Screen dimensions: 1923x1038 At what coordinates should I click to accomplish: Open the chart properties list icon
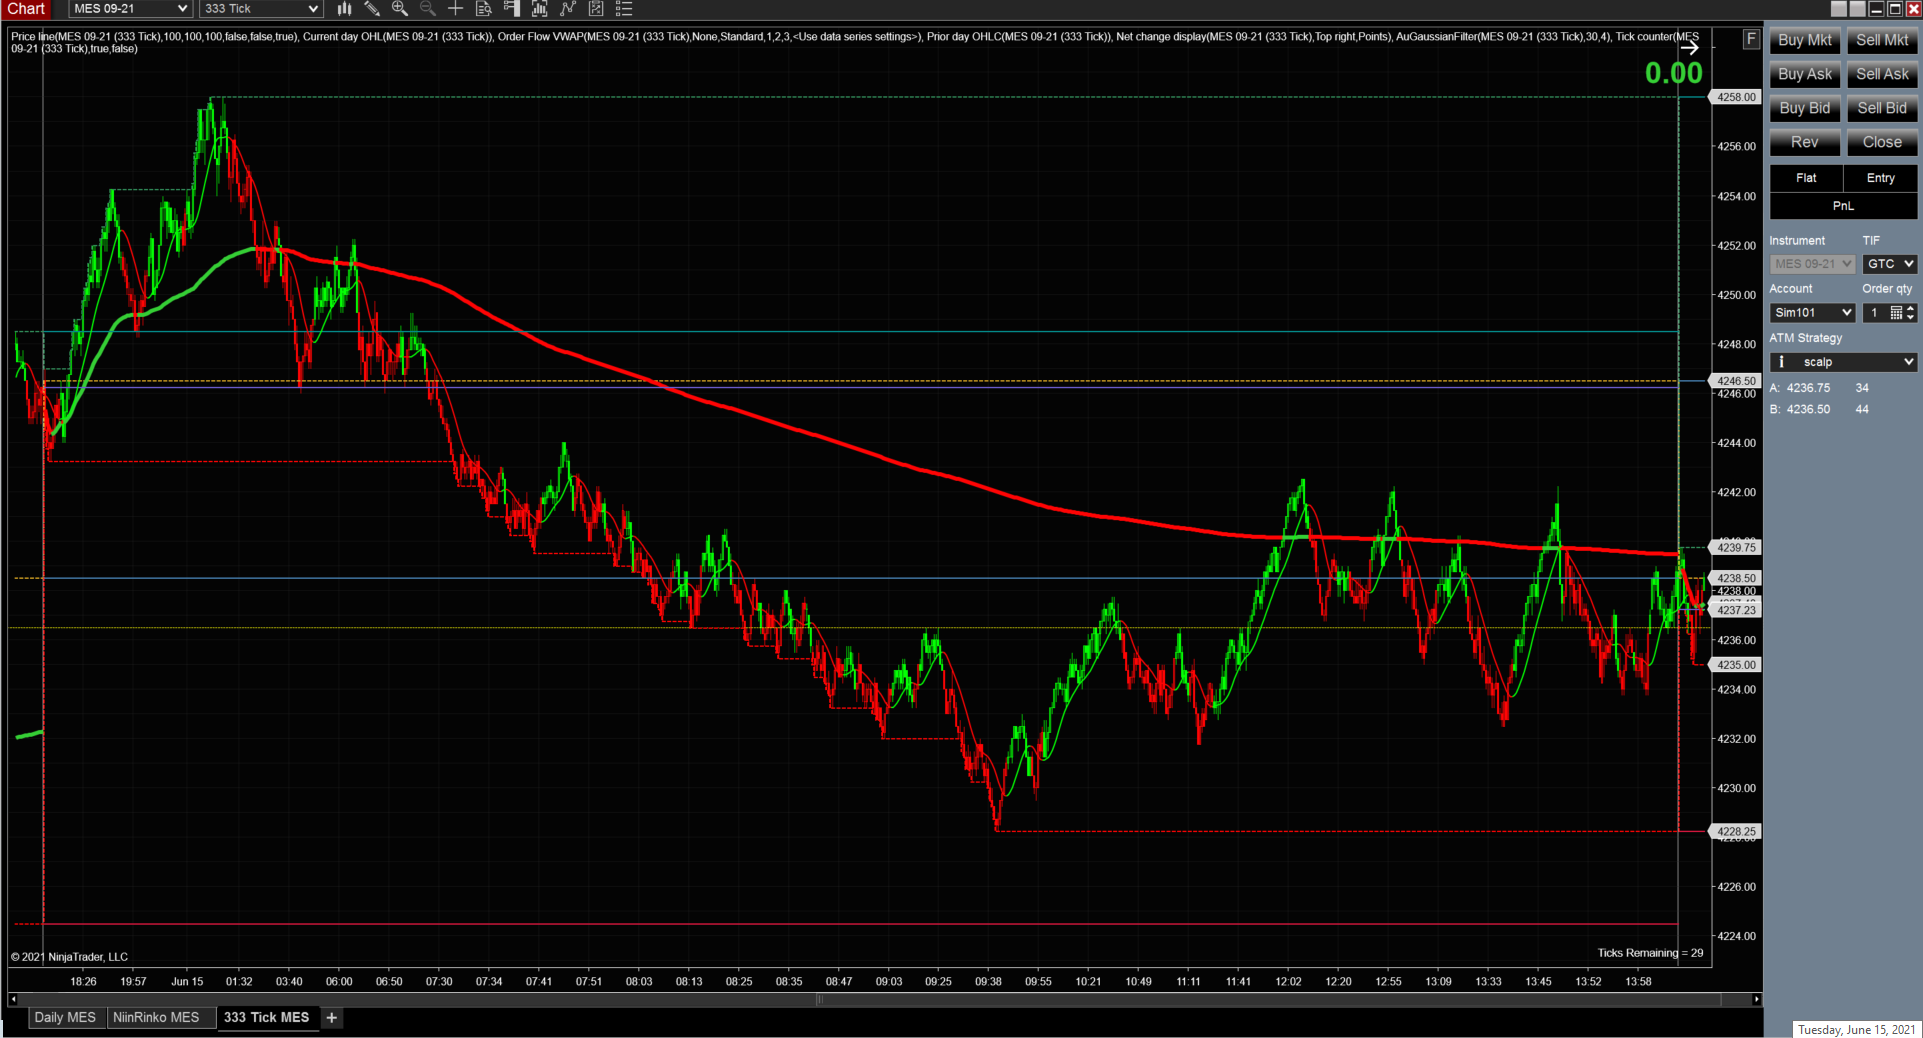tap(624, 9)
